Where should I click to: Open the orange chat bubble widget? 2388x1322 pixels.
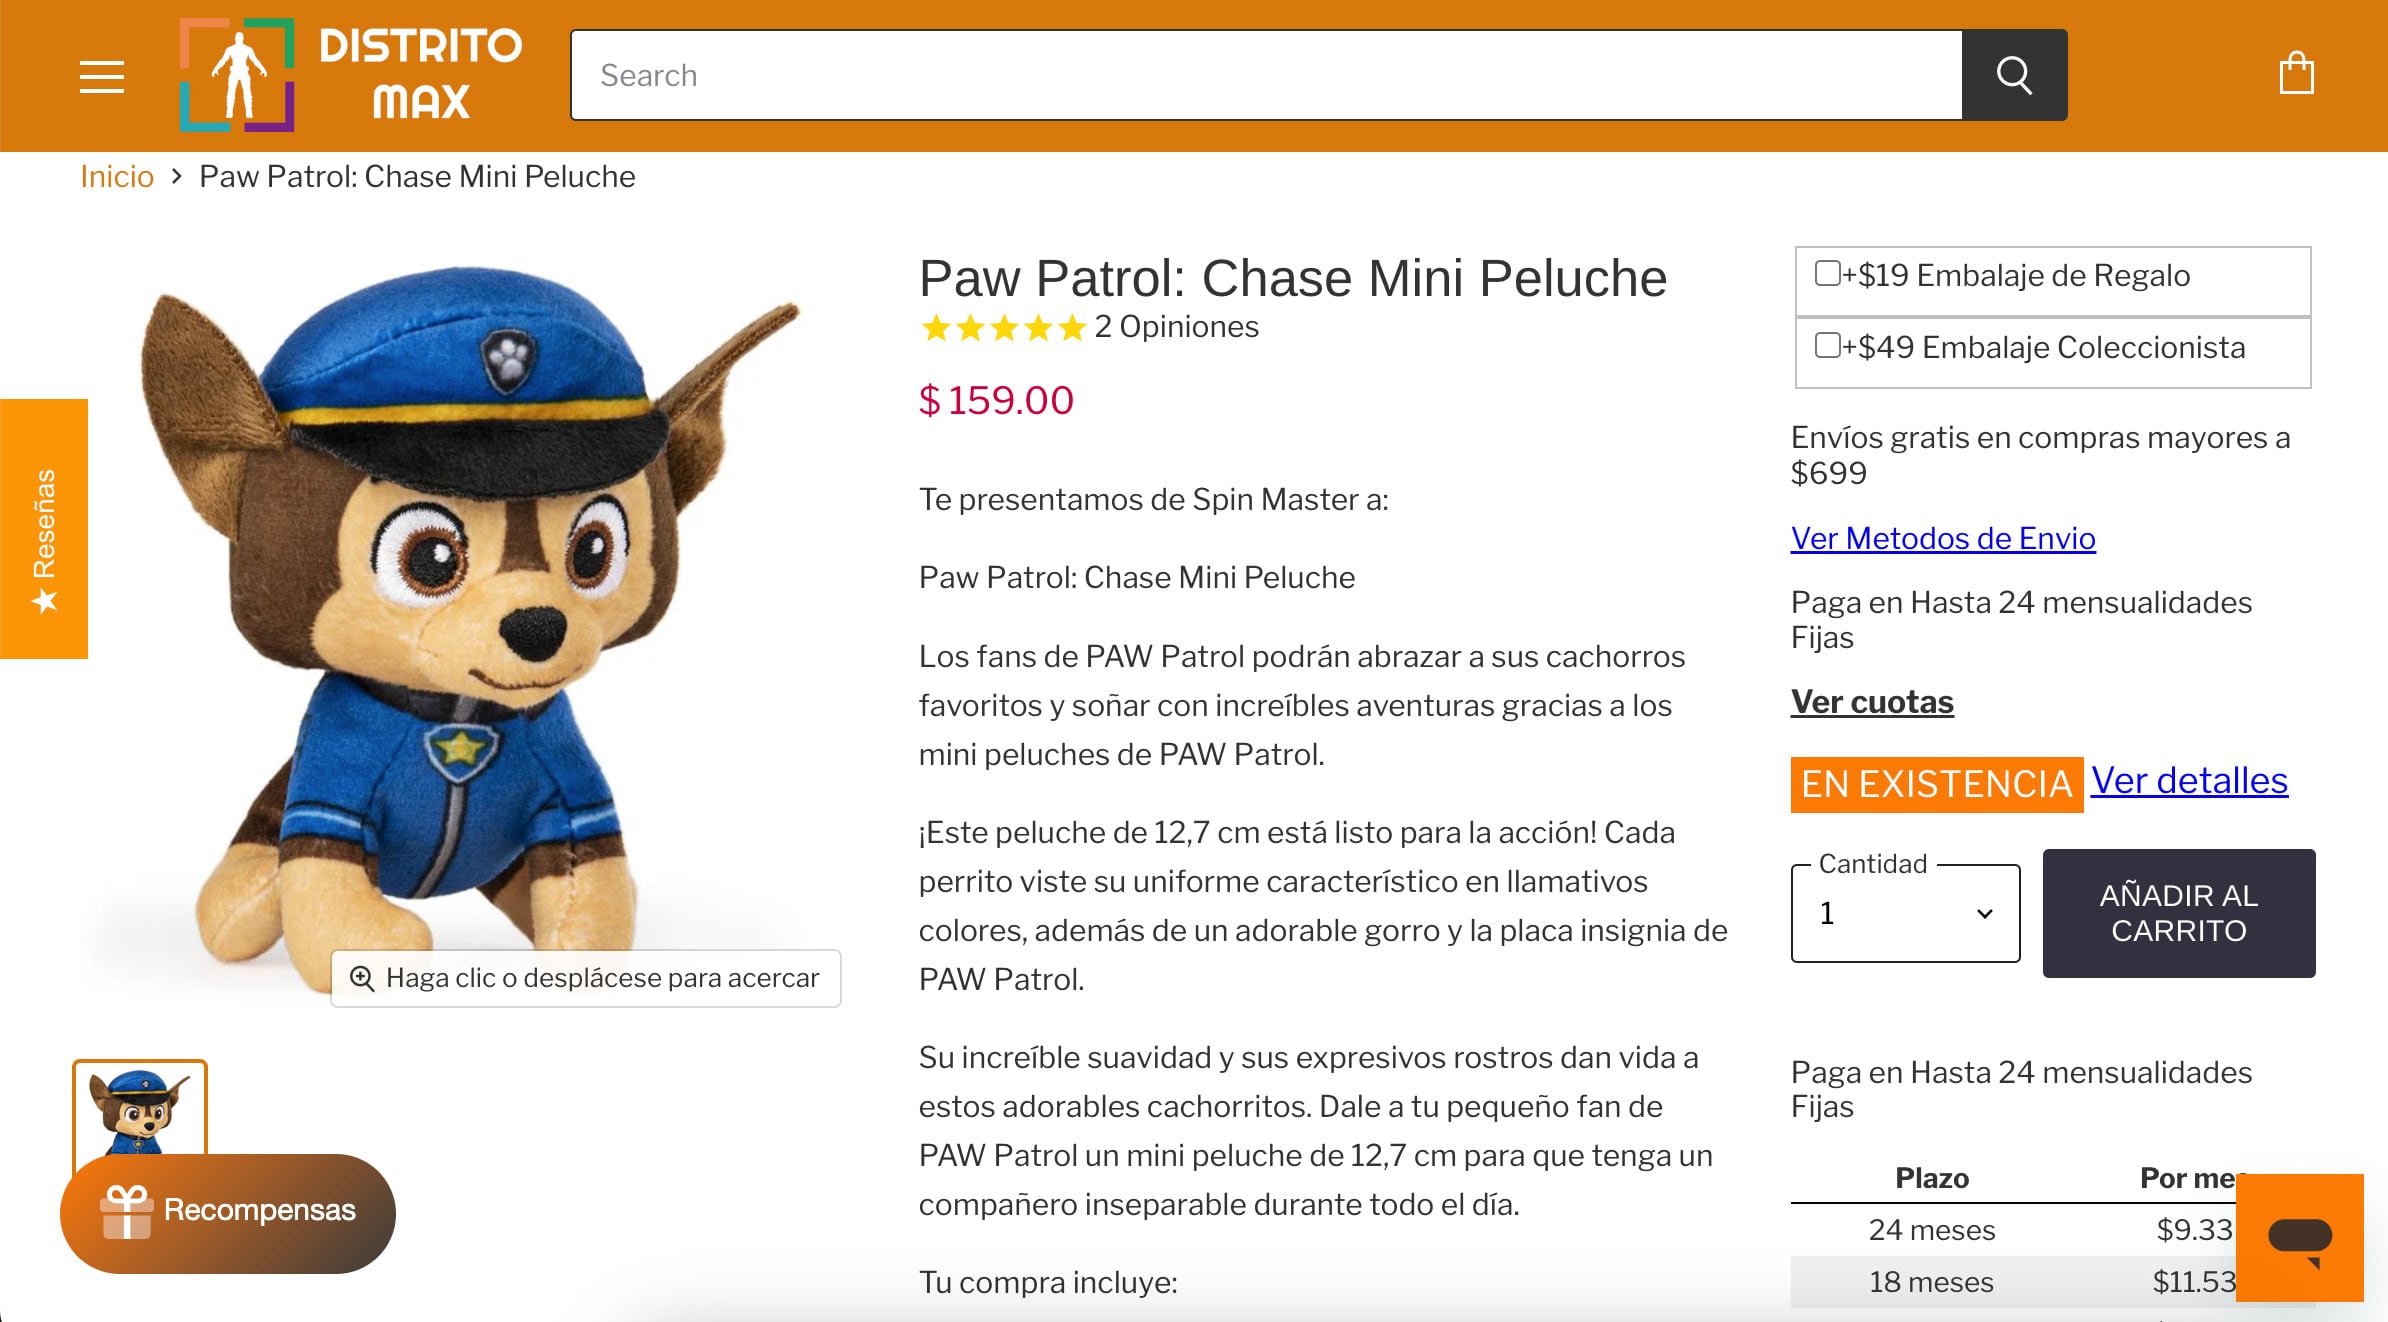(x=2299, y=1237)
